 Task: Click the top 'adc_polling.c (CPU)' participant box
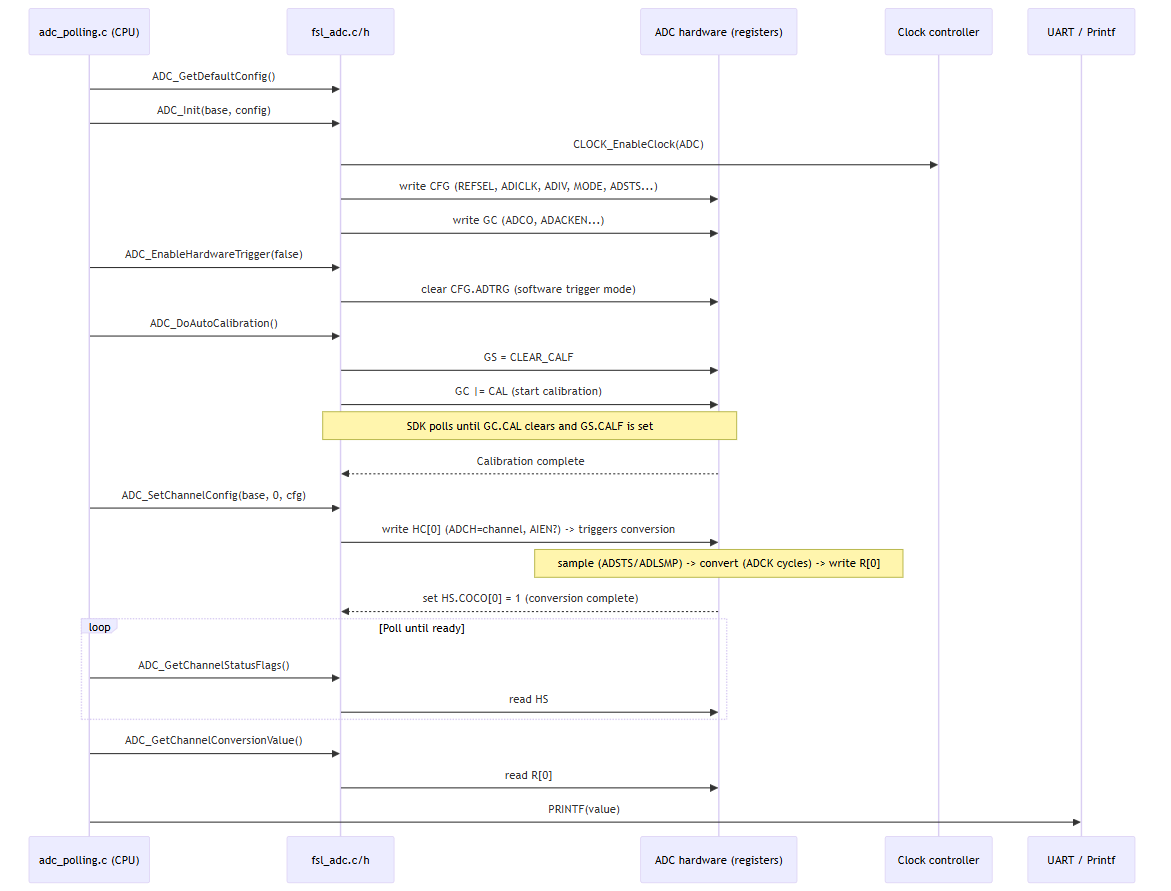[89, 32]
